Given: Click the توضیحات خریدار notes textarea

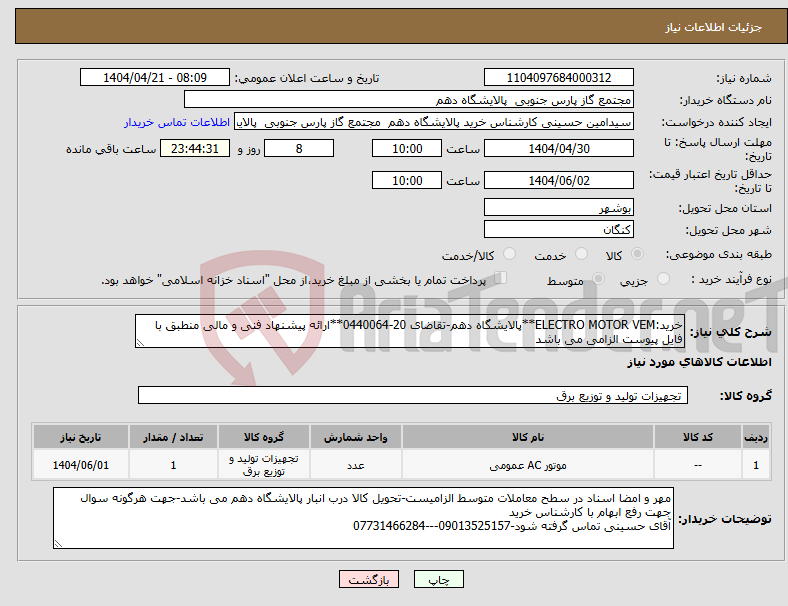Looking at the screenshot, I should 363,518.
